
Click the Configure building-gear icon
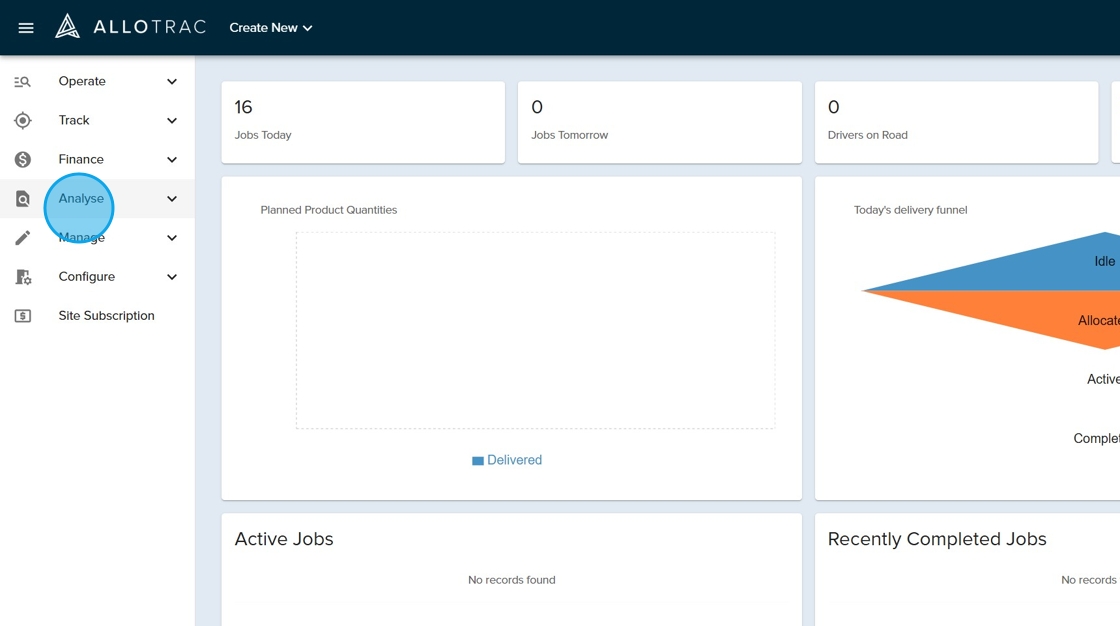23,277
